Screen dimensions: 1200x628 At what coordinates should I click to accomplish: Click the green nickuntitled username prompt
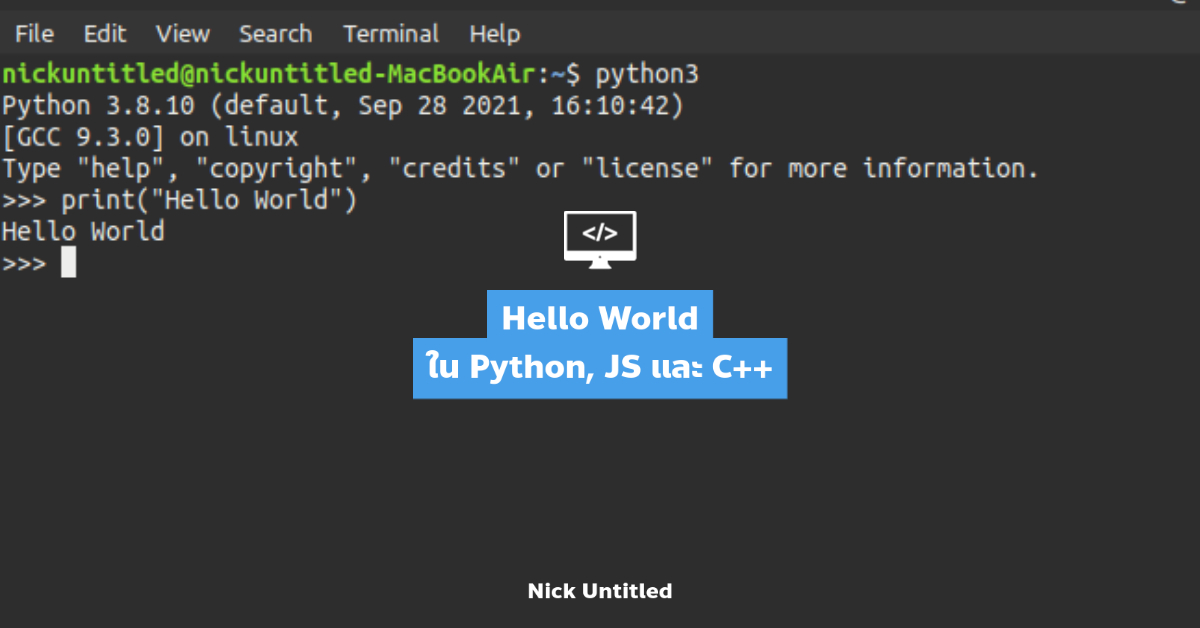(x=279, y=74)
